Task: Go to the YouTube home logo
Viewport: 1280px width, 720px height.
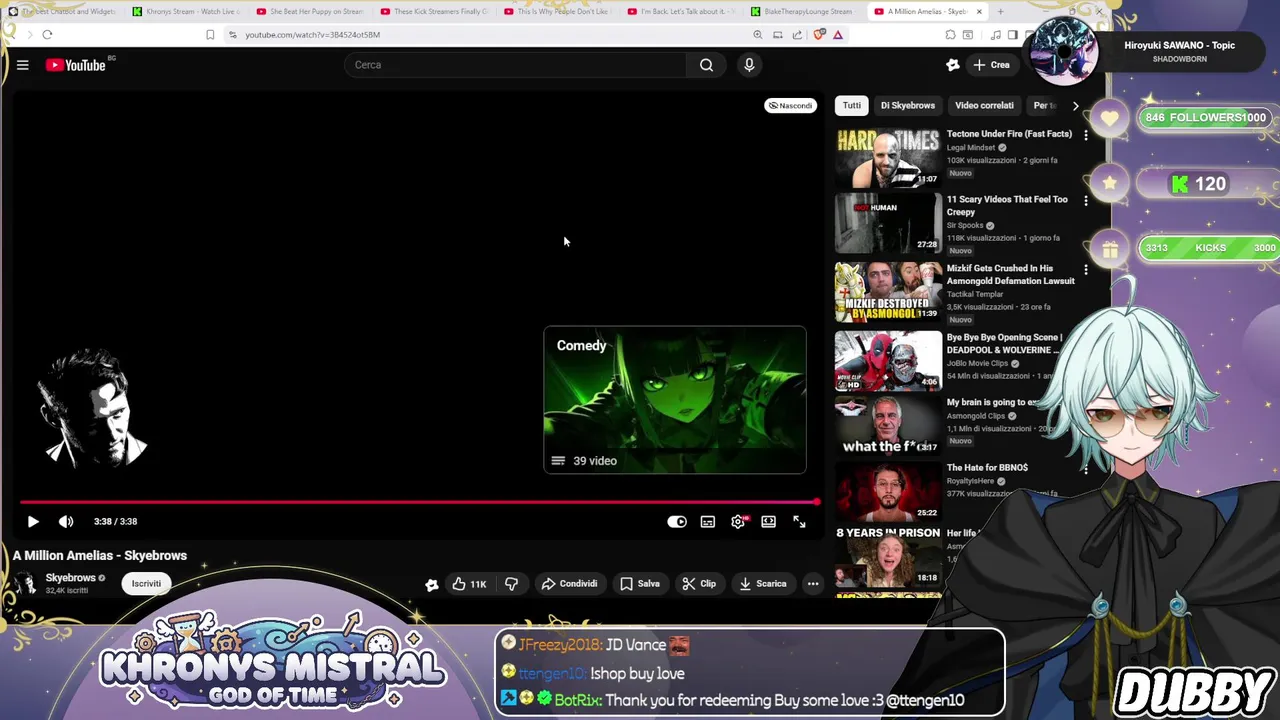Action: (x=76, y=65)
